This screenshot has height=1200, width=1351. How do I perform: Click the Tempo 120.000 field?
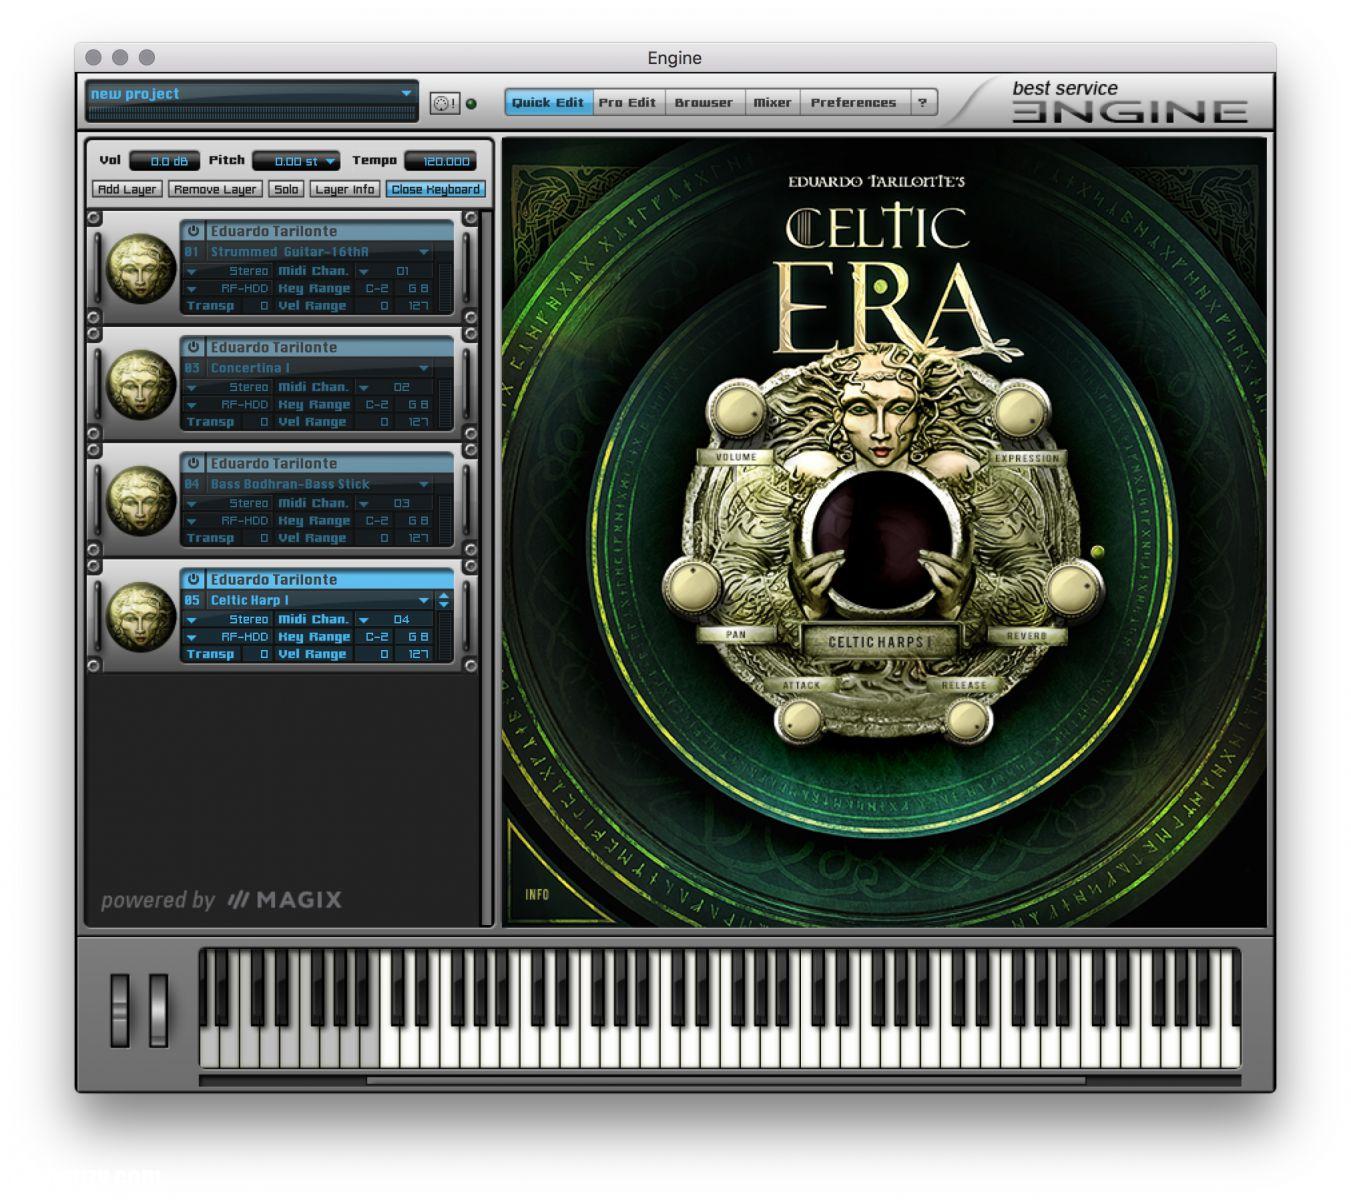click(441, 161)
